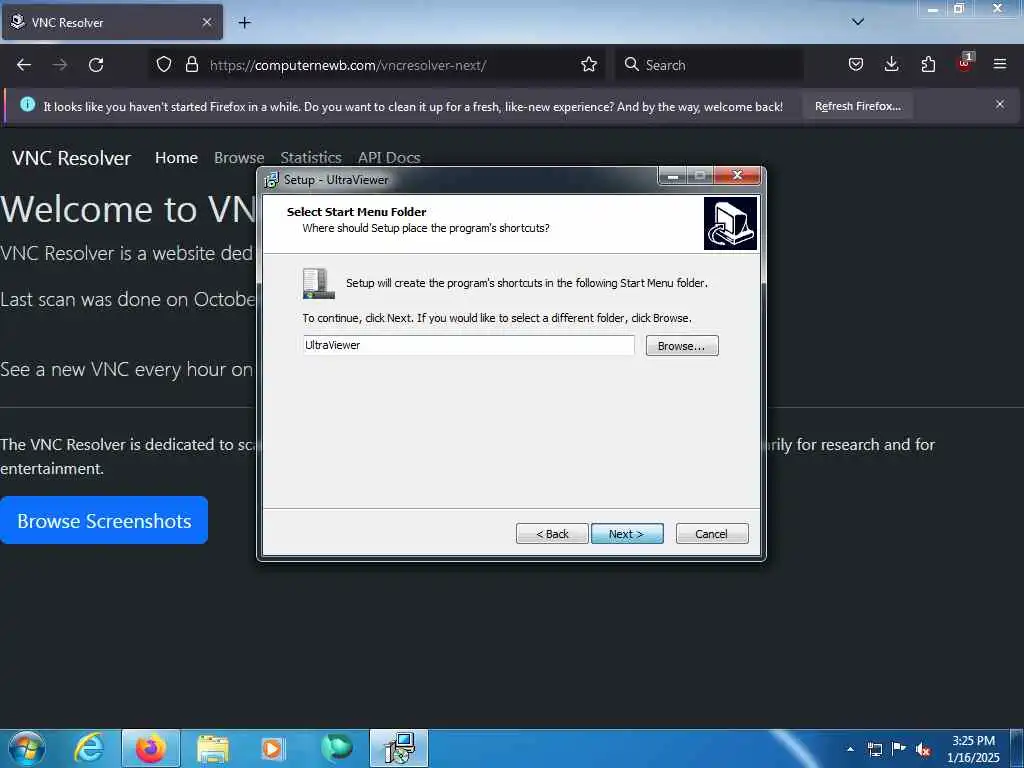Click the Firefox forward arrow
1024x768 pixels.
(60, 65)
